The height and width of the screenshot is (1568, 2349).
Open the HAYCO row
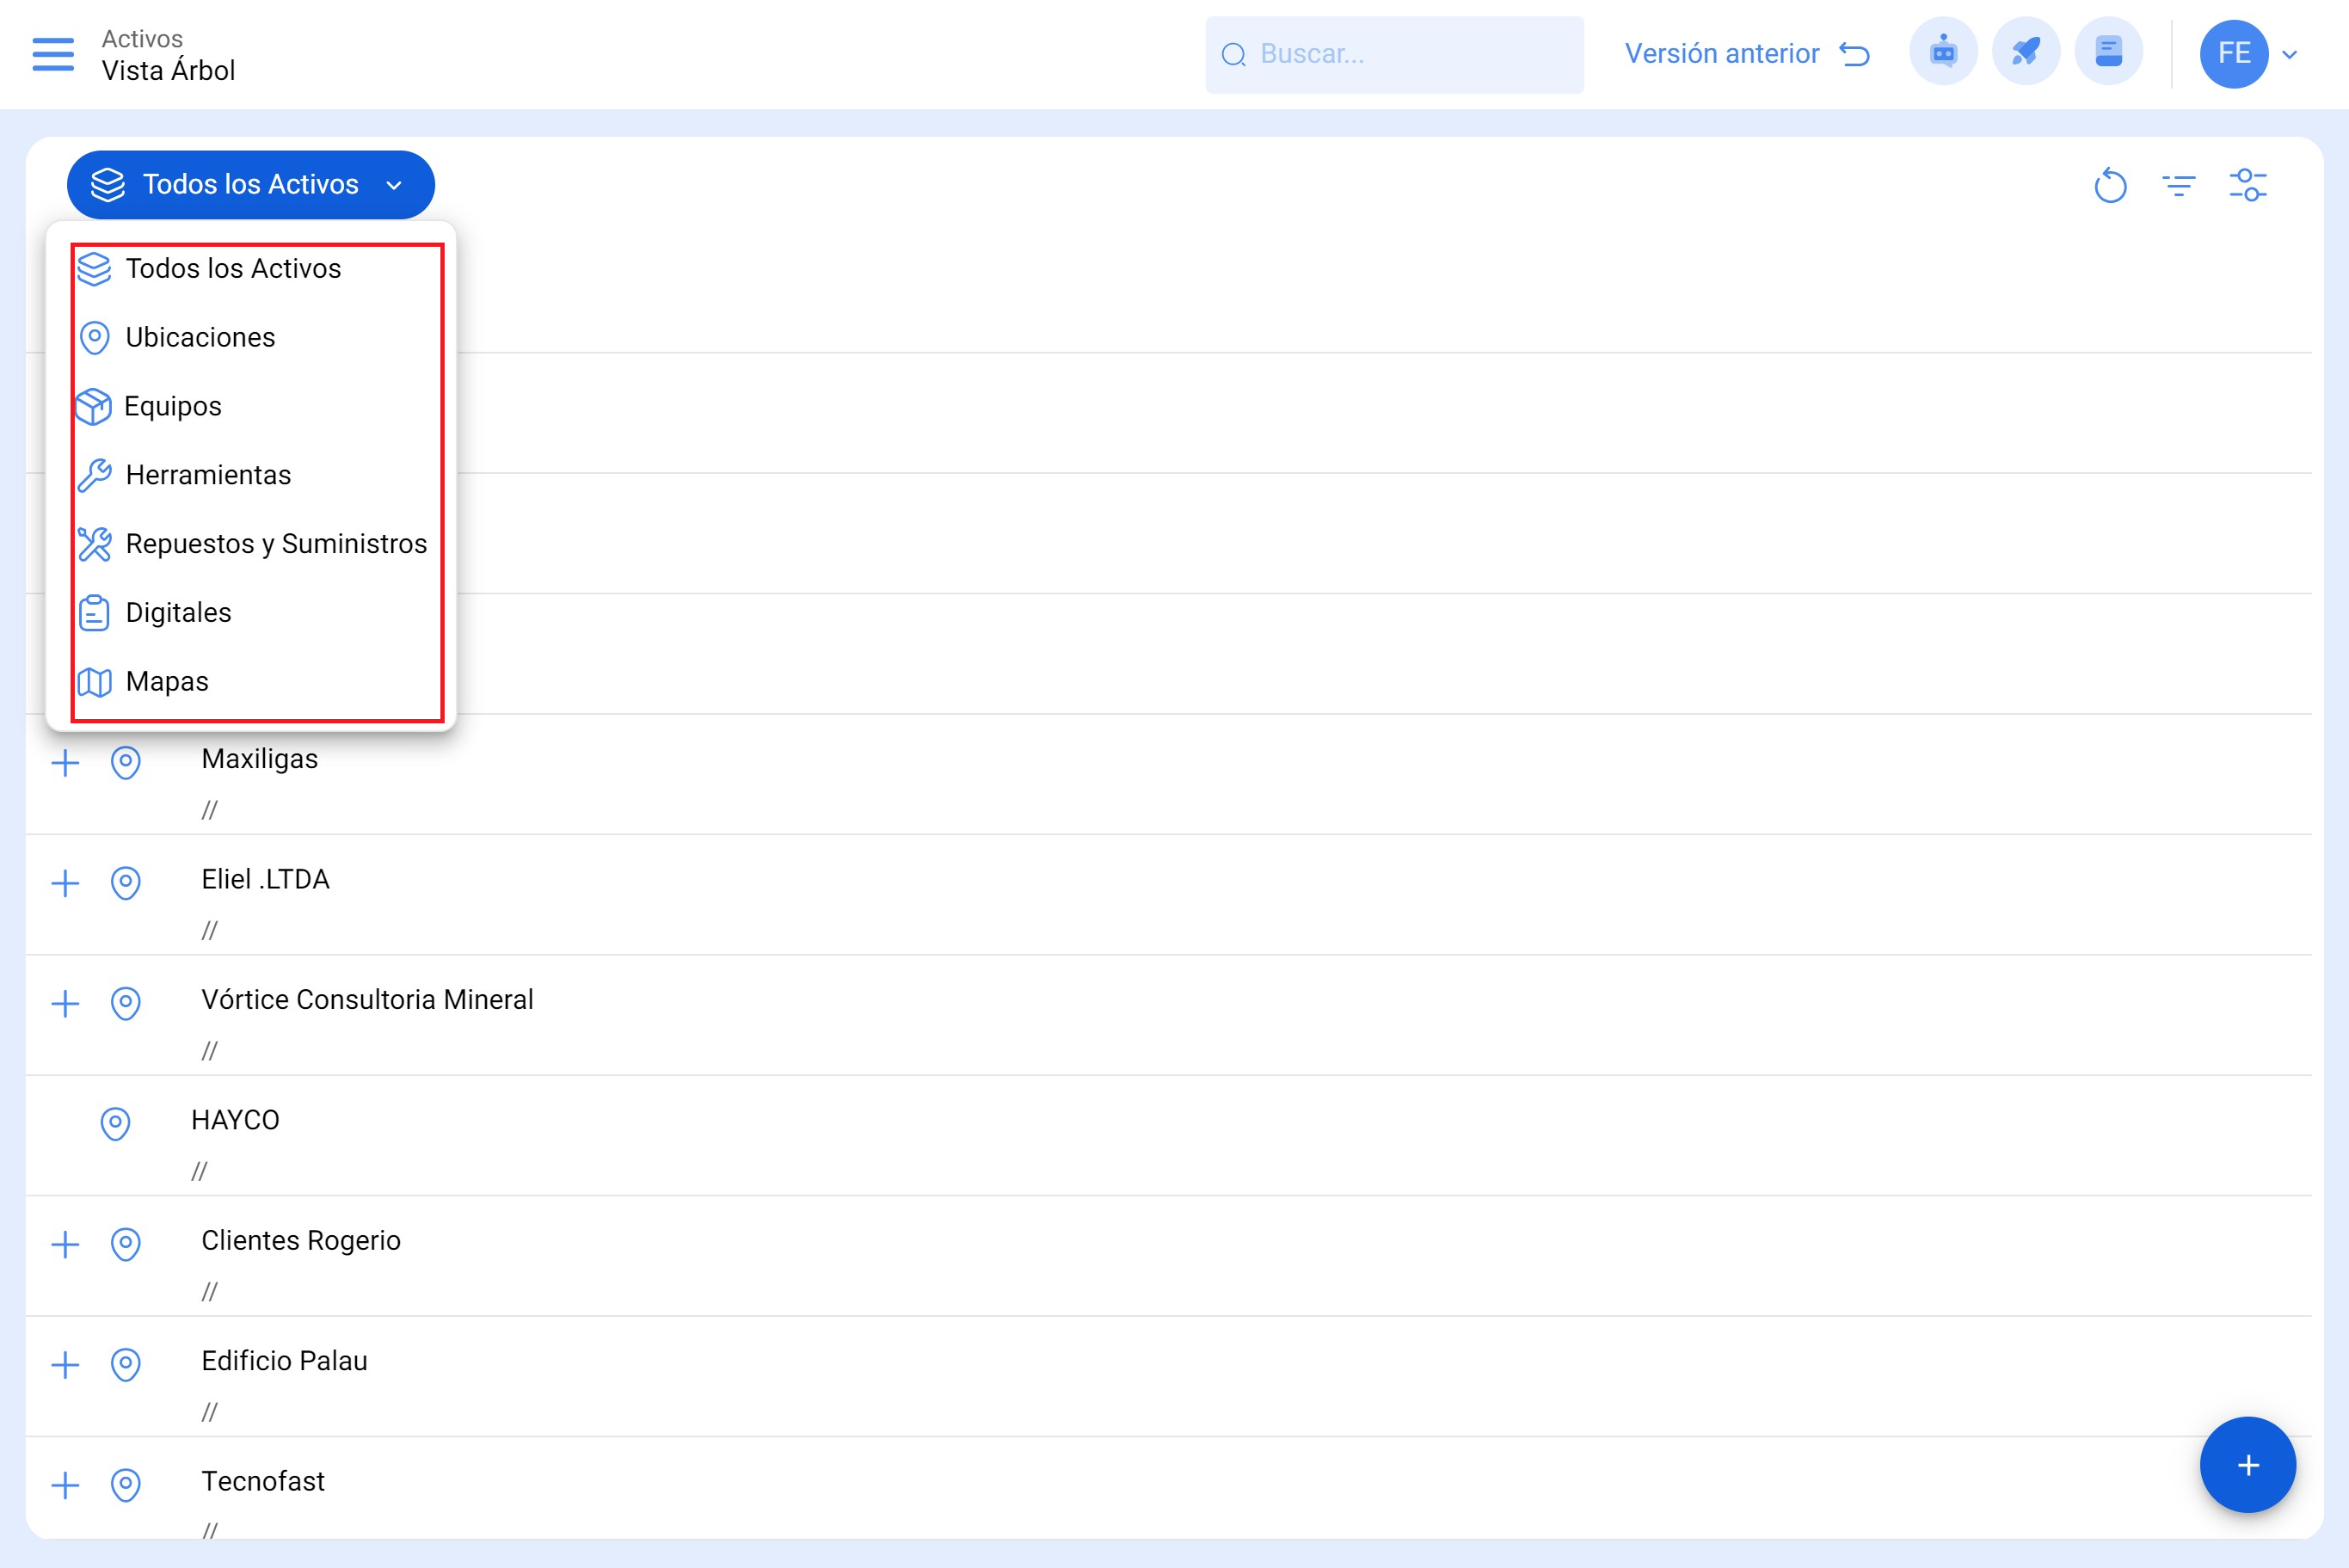1168,1136
